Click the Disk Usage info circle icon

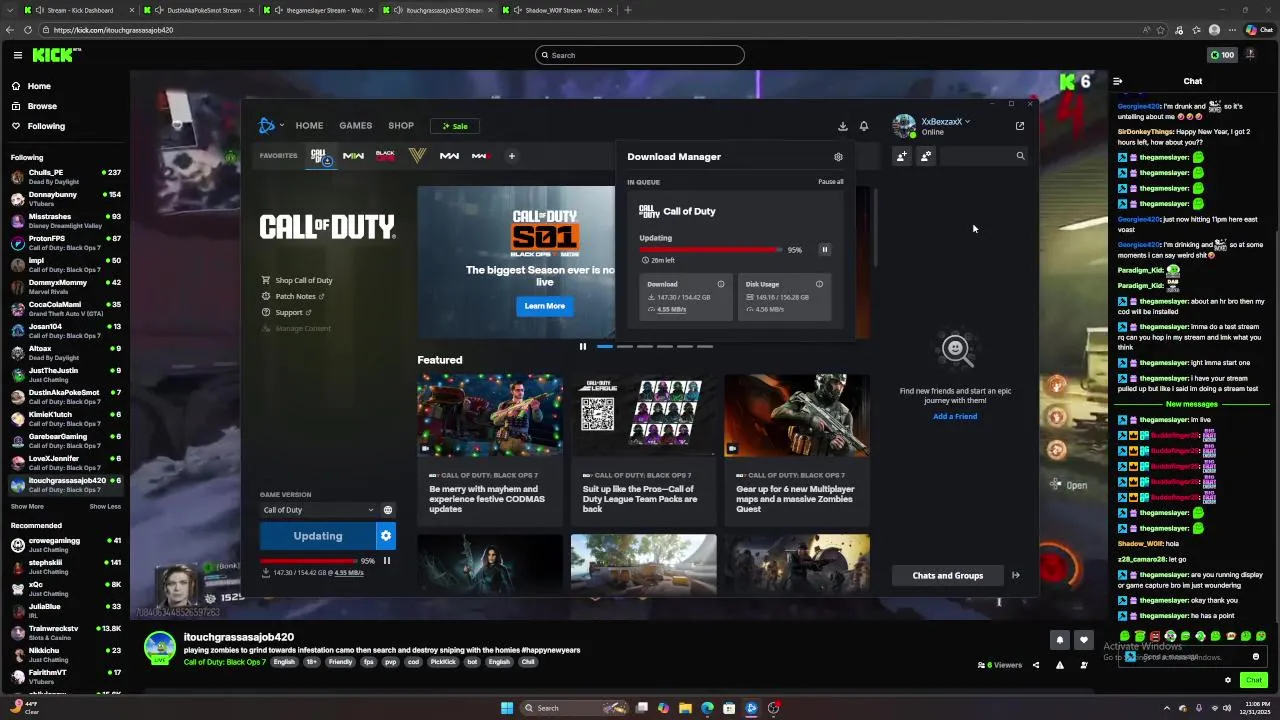click(x=819, y=284)
